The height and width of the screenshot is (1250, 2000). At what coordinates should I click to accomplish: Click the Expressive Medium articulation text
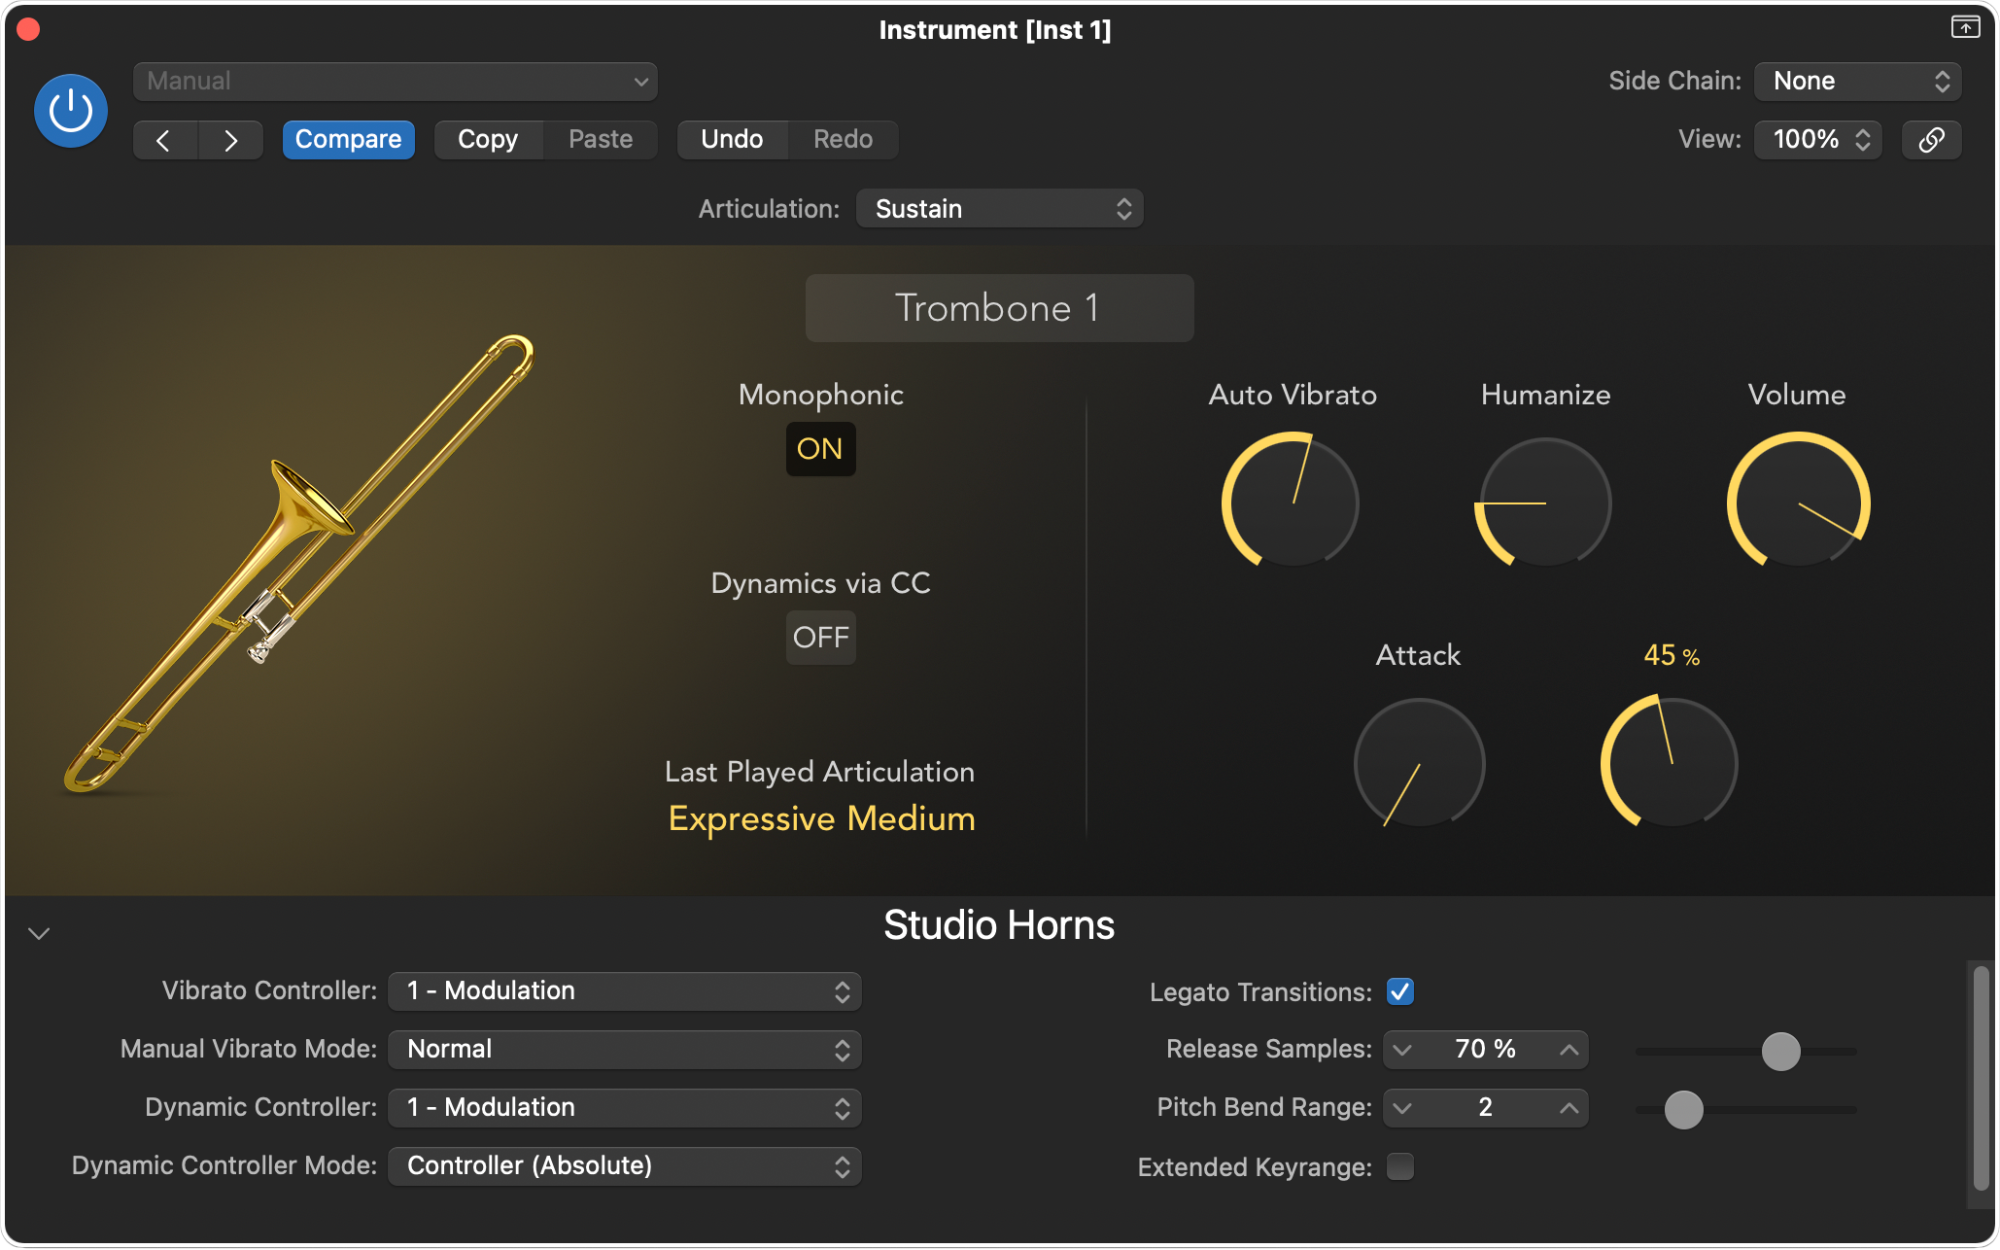coord(821,819)
